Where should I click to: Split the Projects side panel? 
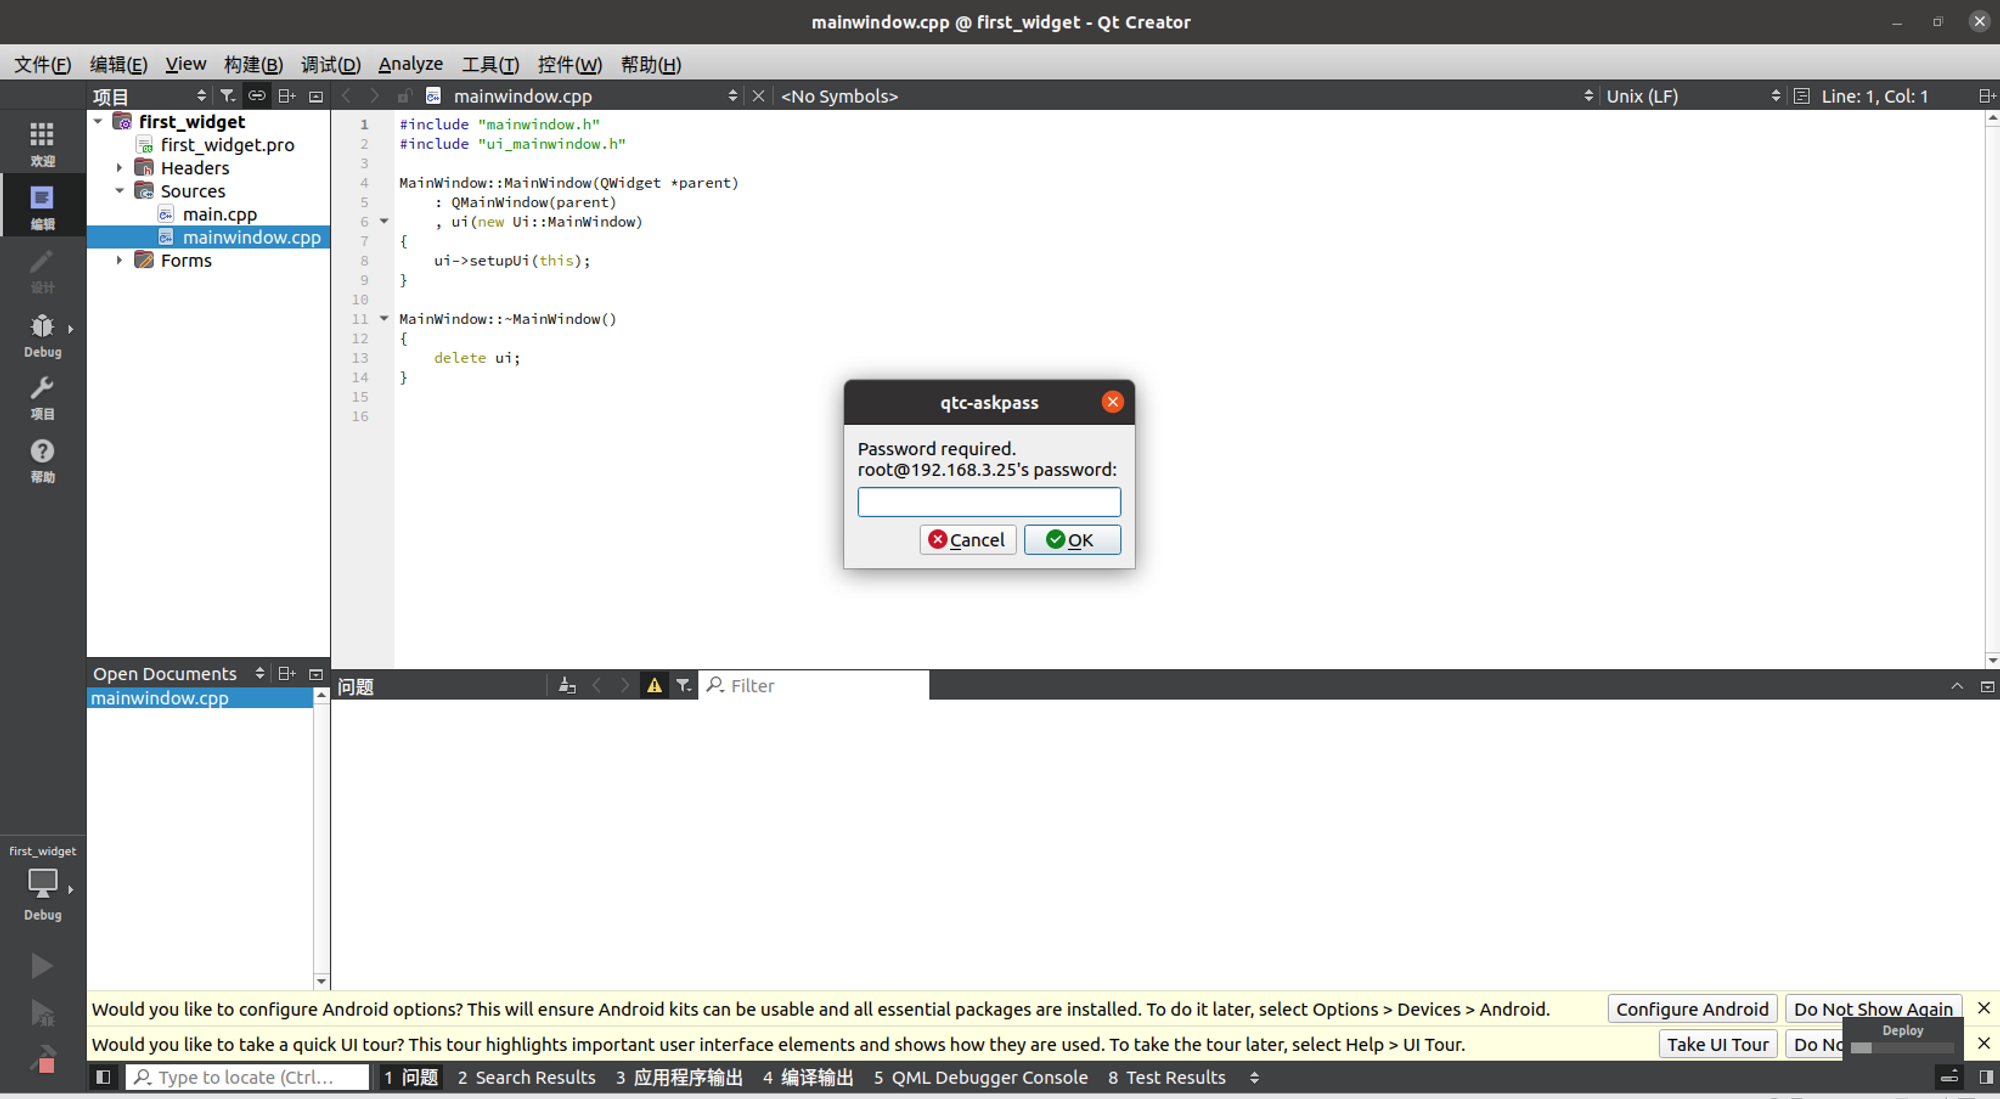click(x=287, y=96)
